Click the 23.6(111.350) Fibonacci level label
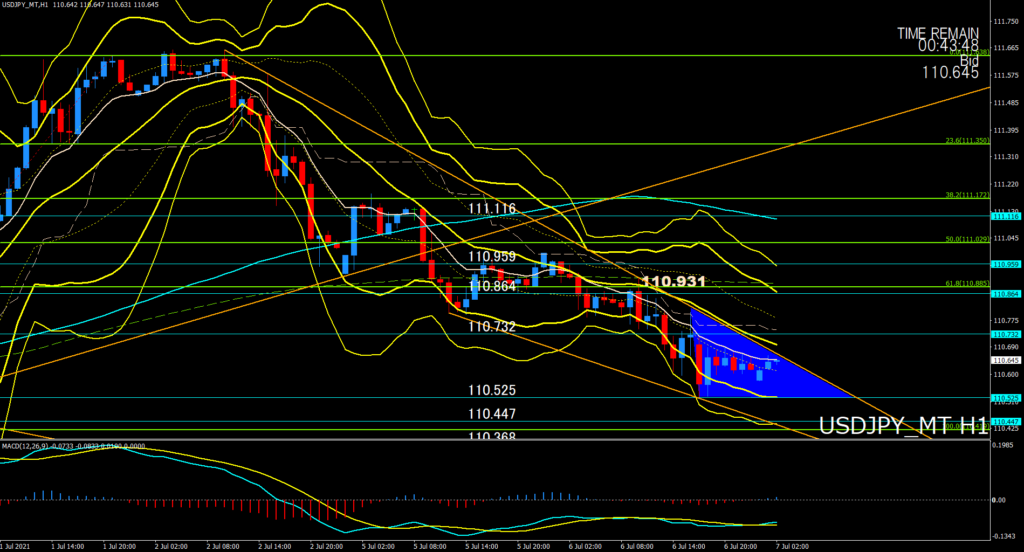This screenshot has width=1024, height=552. coord(967,140)
